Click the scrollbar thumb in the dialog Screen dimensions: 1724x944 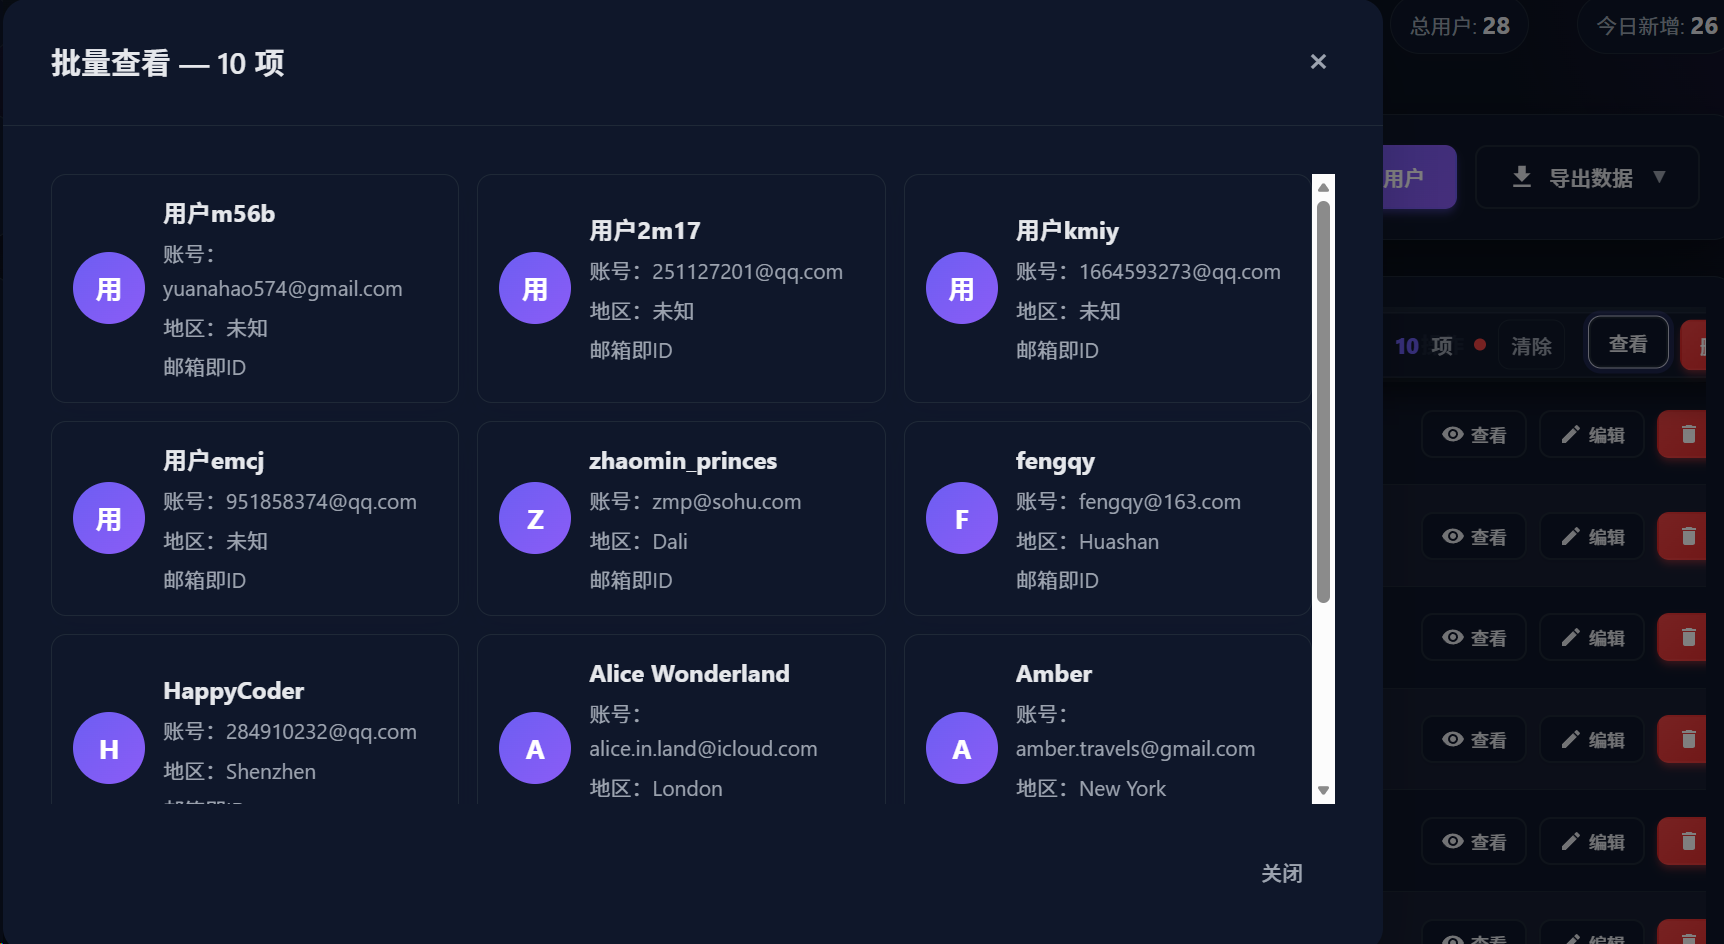click(1323, 402)
